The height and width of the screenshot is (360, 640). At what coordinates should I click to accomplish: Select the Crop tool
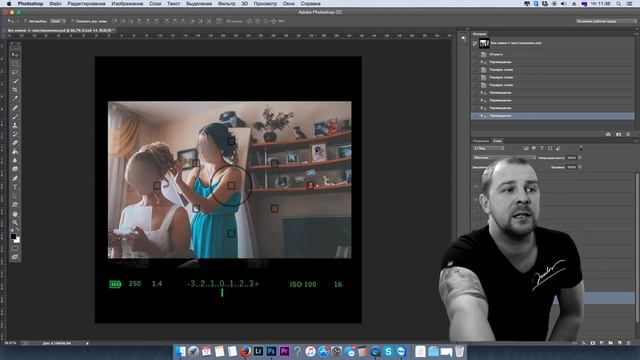coord(15,90)
